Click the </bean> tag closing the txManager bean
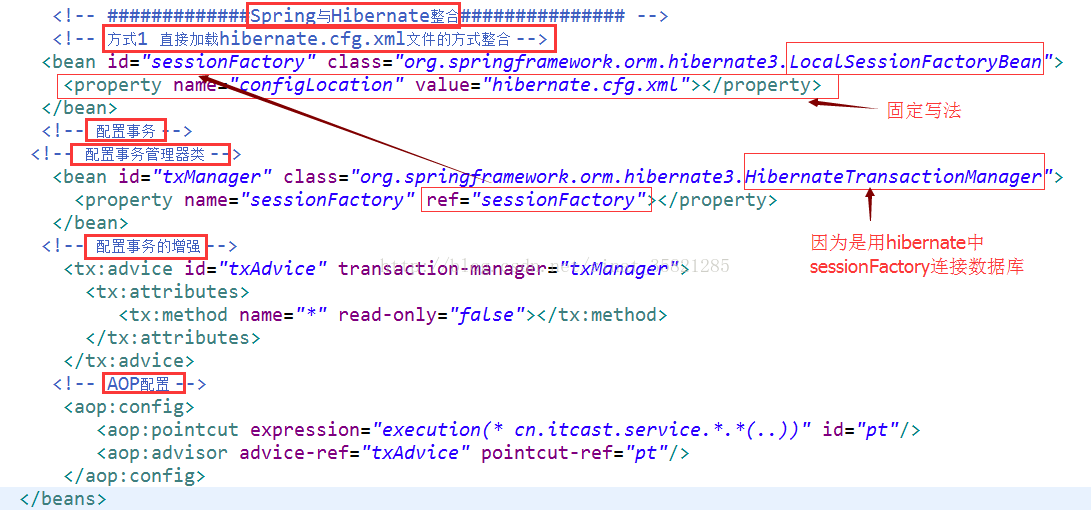This screenshot has height=511, width=1091. (x=90, y=223)
